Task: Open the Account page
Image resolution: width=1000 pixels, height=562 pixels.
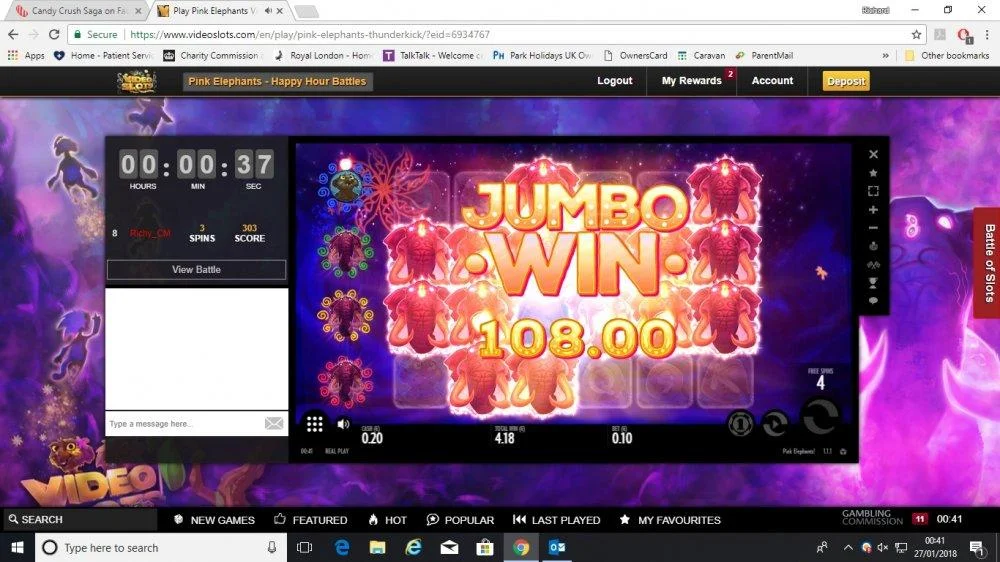Action: [x=772, y=80]
